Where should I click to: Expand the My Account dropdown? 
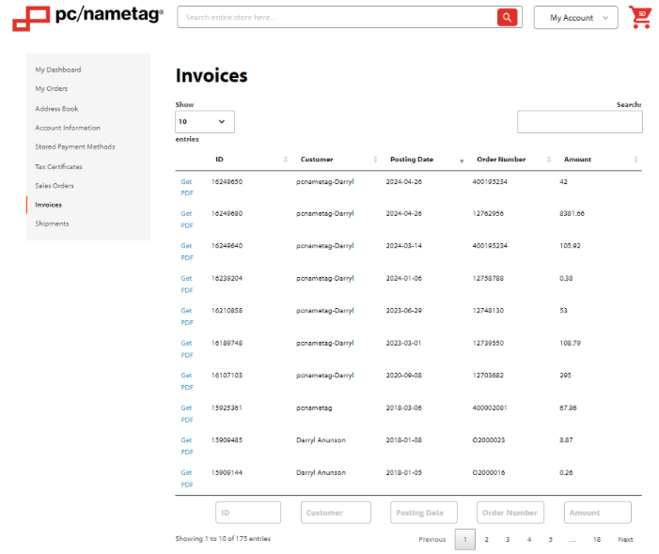[x=576, y=18]
